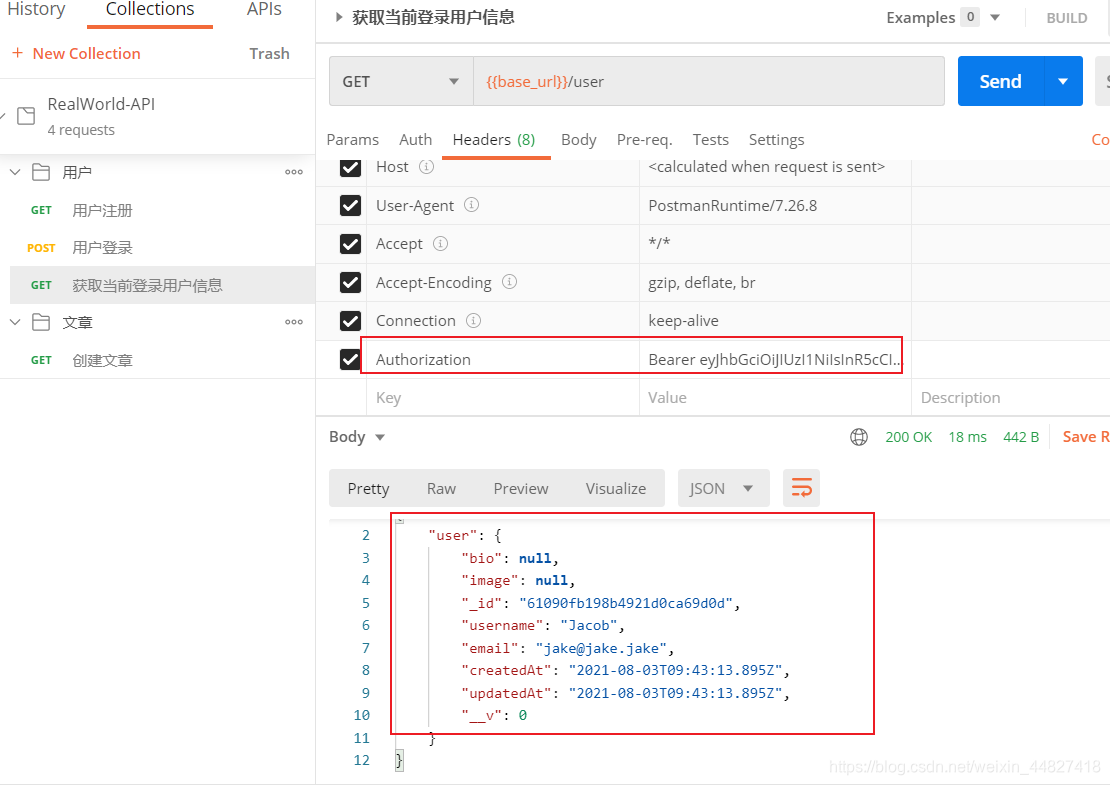1110x785 pixels.
Task: Open the Settings tab
Action: point(777,139)
